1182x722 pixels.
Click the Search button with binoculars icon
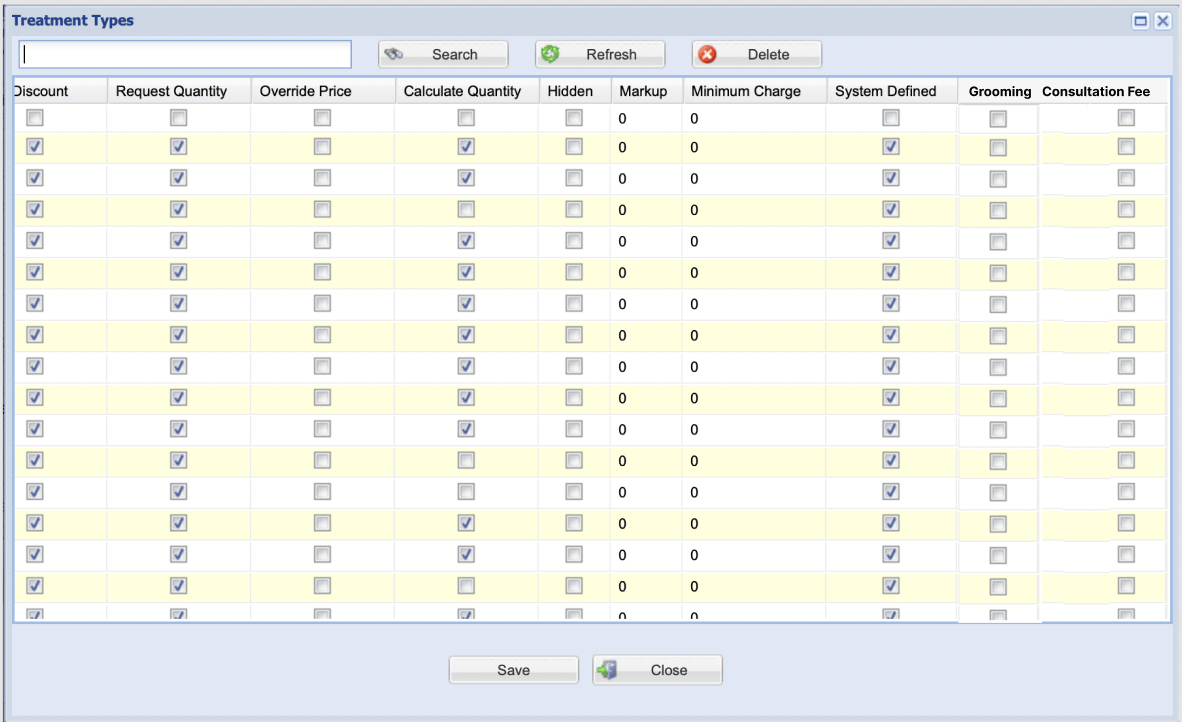(x=443, y=54)
